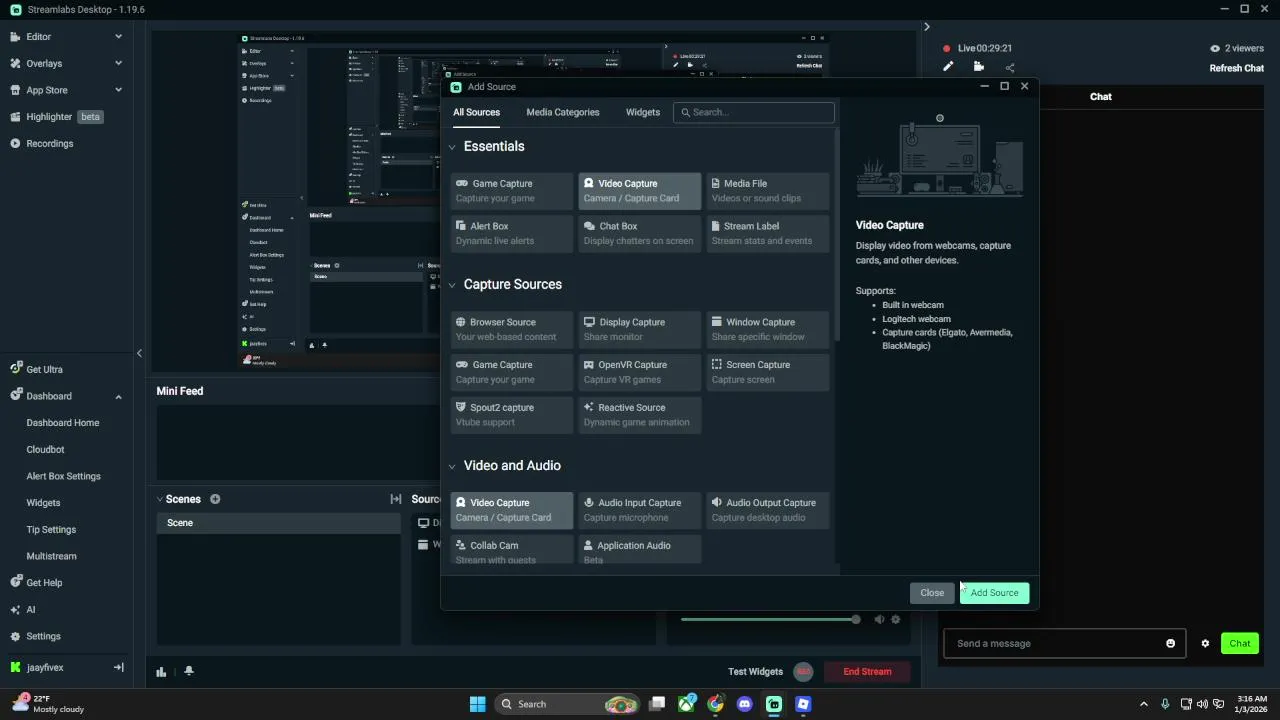Collapse the Capture Sources section
Image resolution: width=1280 pixels, height=720 pixels.
[x=452, y=285]
